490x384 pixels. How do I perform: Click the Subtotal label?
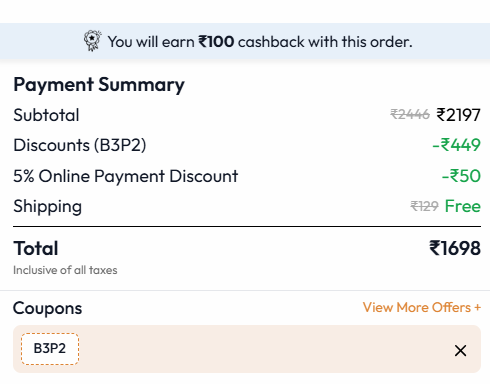pos(46,115)
